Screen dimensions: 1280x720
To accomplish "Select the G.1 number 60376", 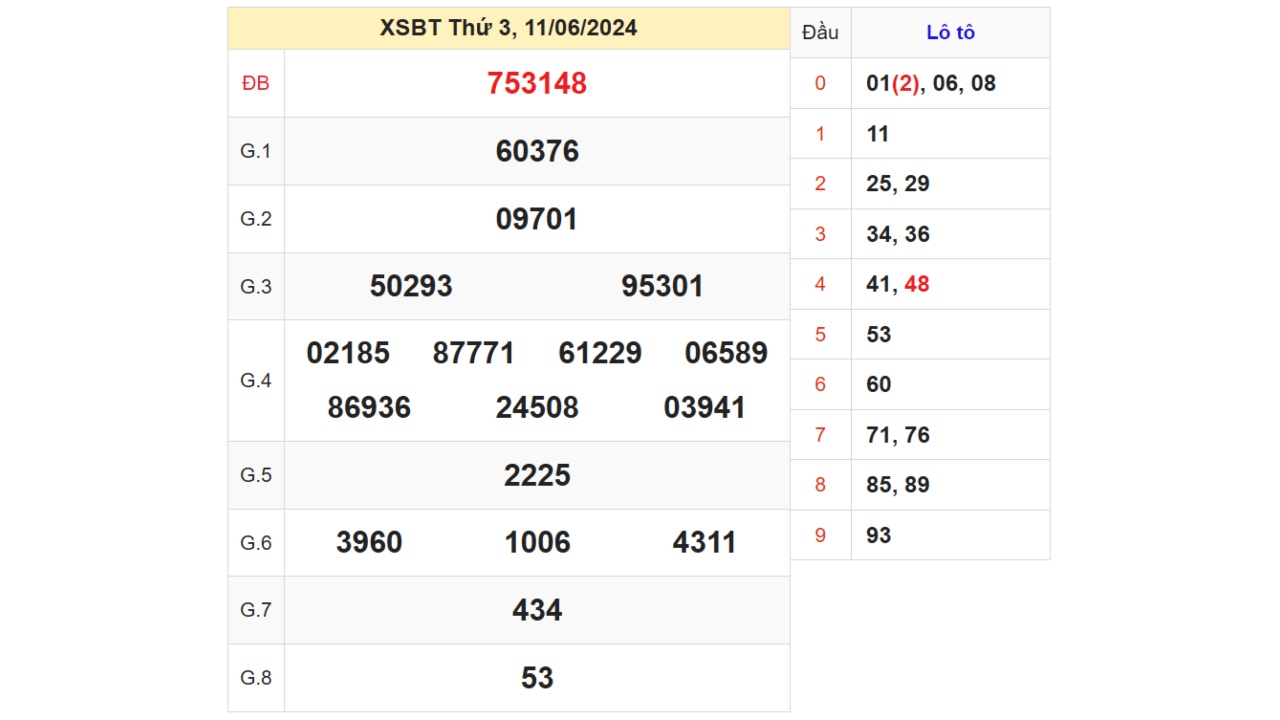I will [x=537, y=151].
